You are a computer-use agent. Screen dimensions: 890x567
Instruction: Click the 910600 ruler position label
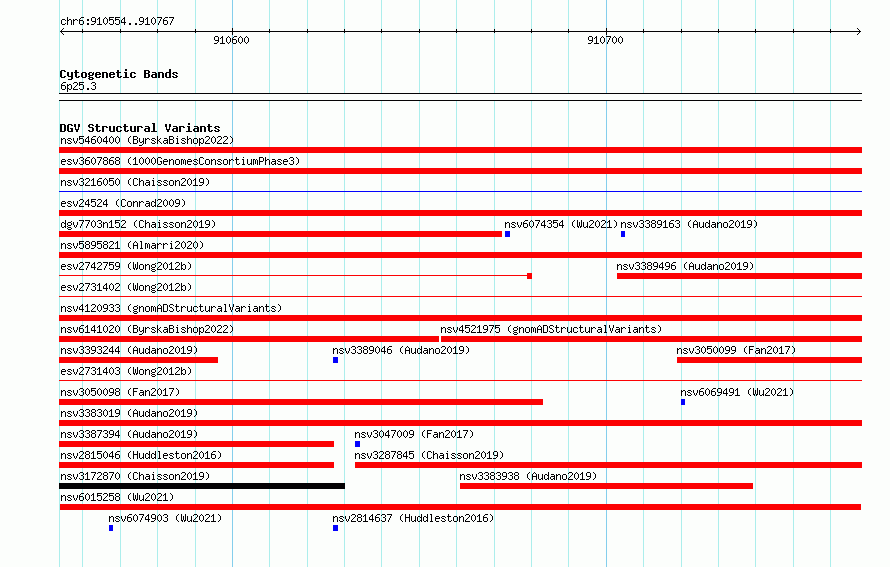coord(231,40)
